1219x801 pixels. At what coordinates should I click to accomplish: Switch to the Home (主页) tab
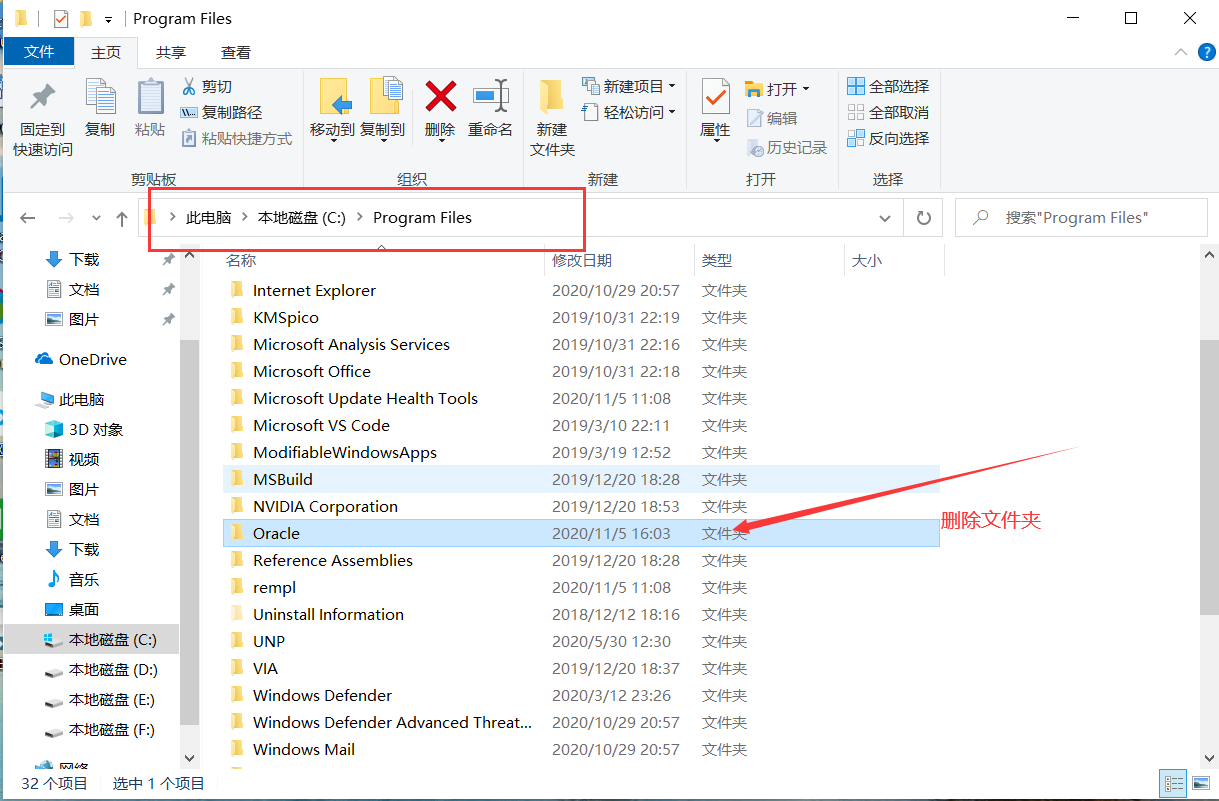tap(106, 53)
